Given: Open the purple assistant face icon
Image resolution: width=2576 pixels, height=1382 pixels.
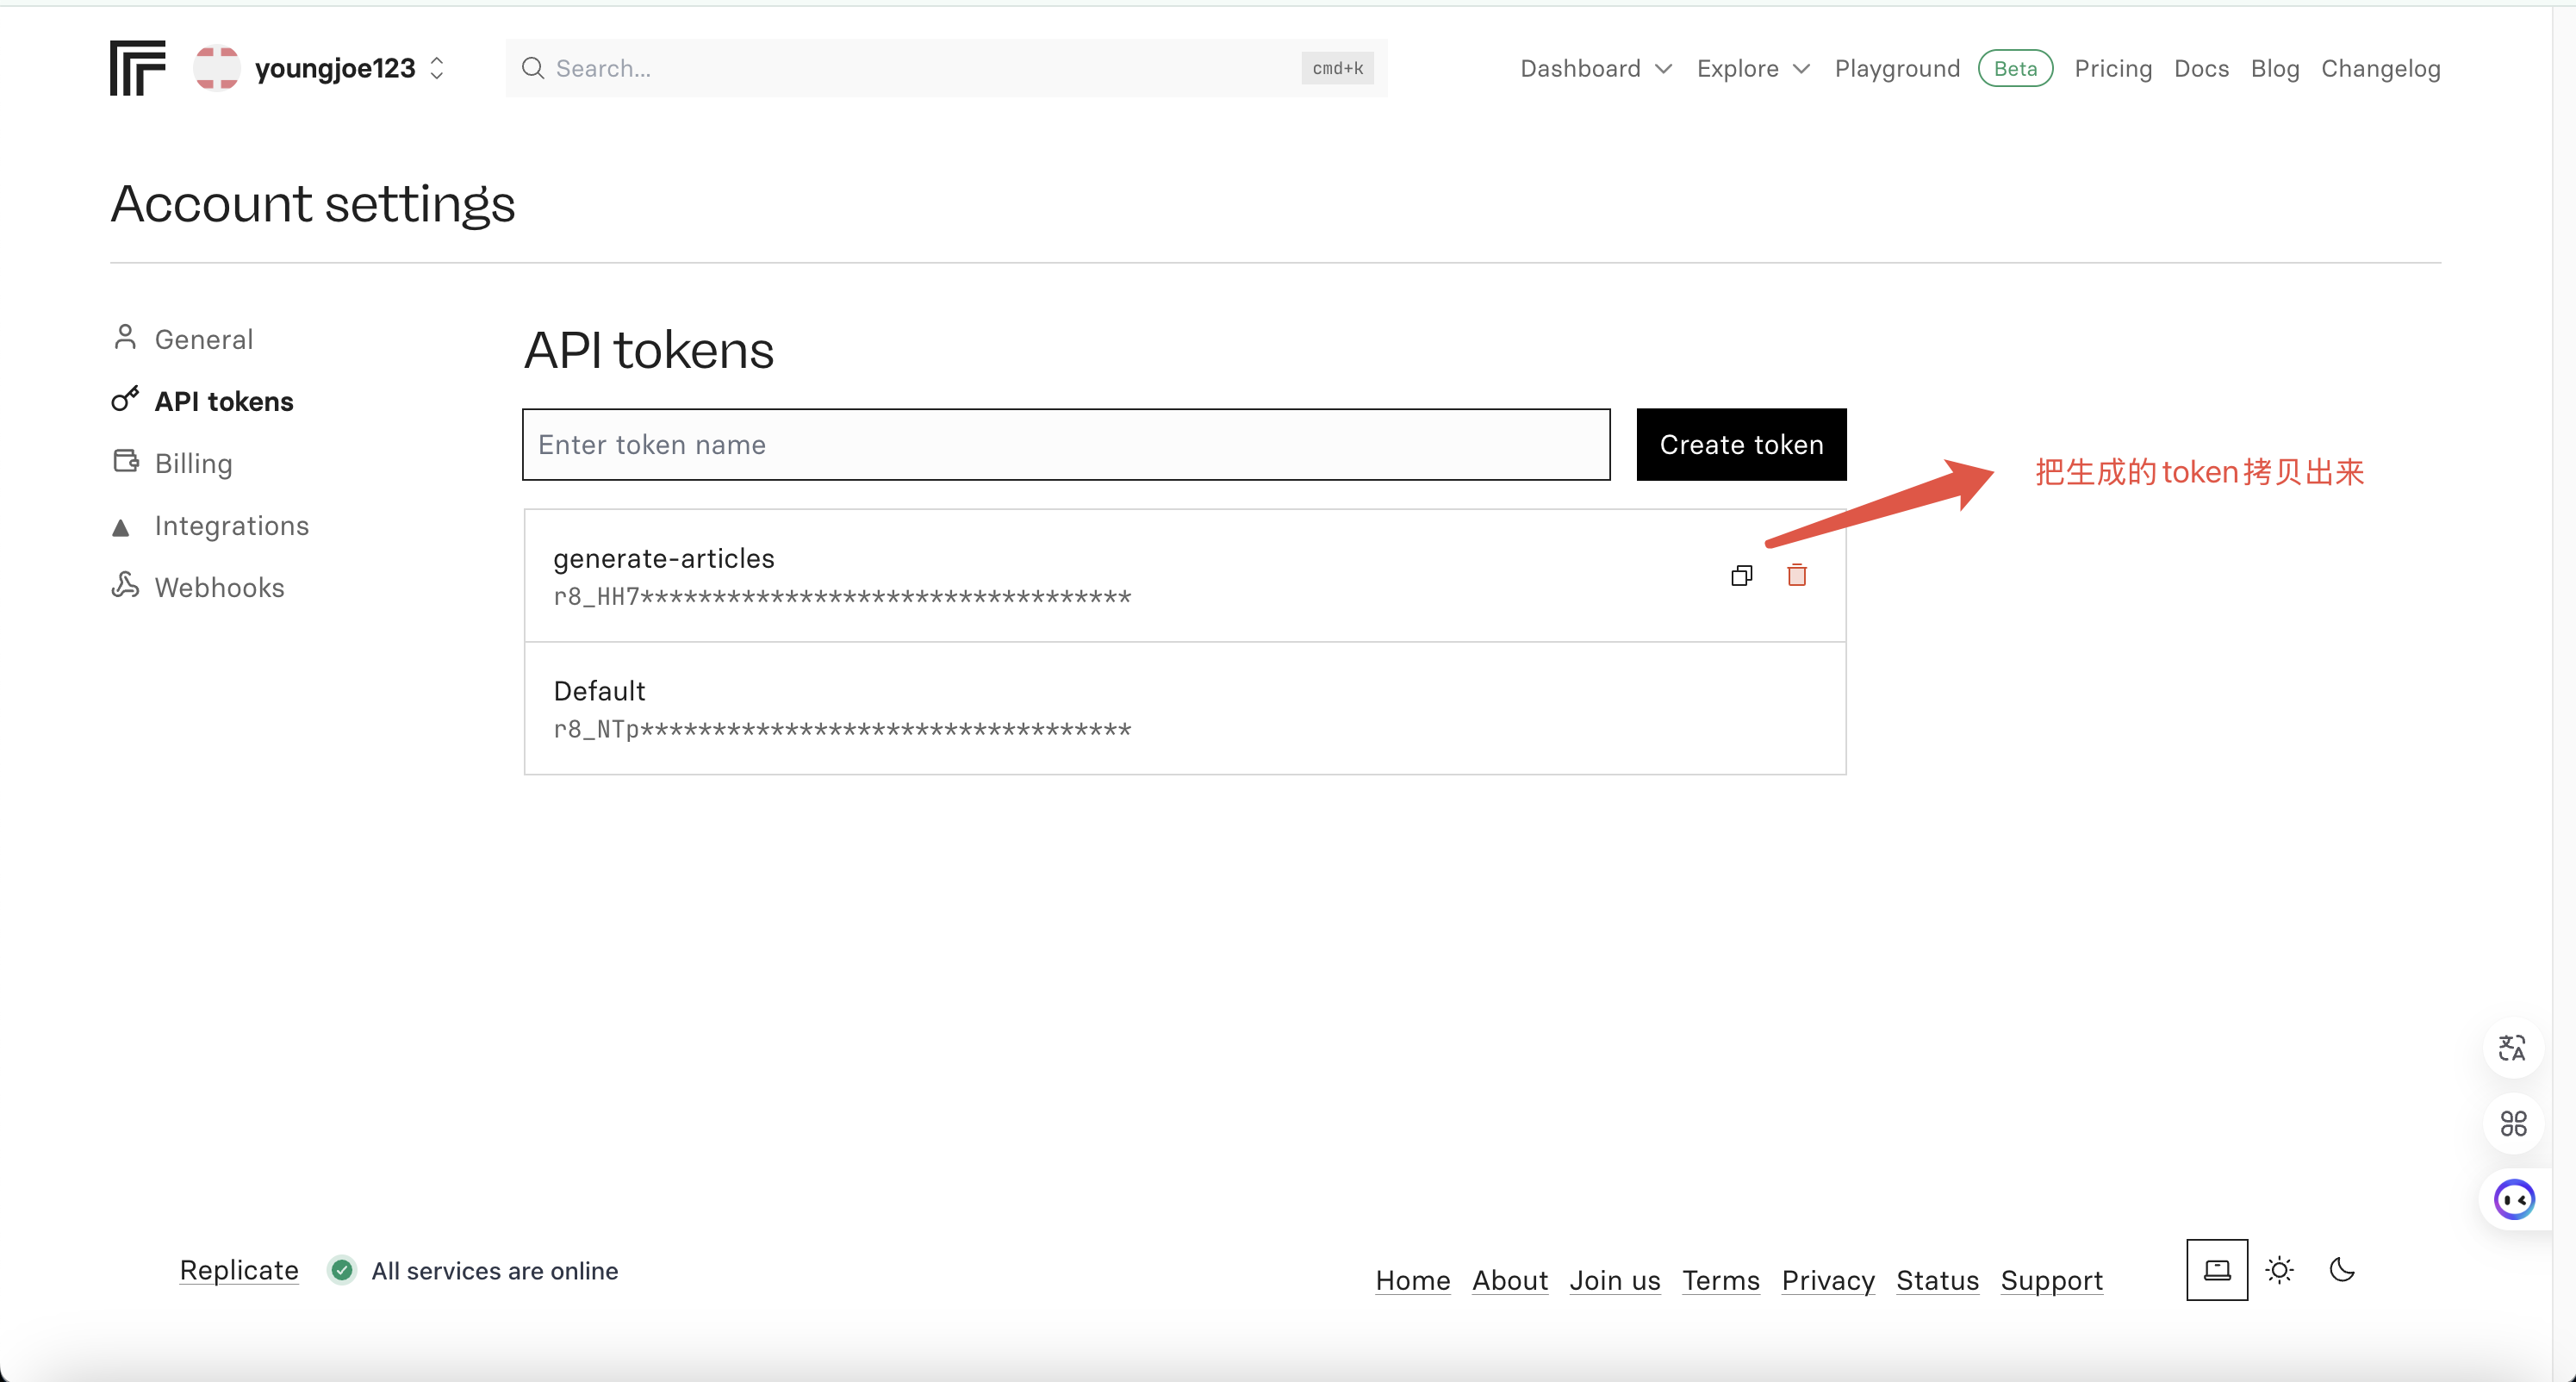Looking at the screenshot, I should [2513, 1199].
